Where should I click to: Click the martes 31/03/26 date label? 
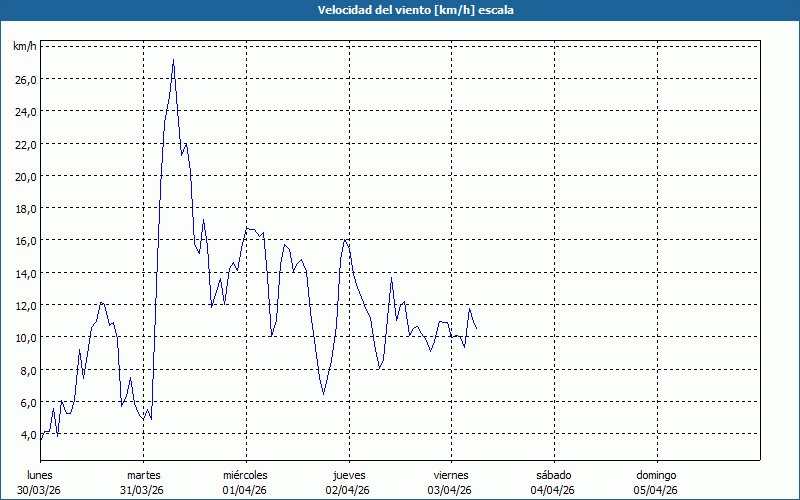[143, 483]
